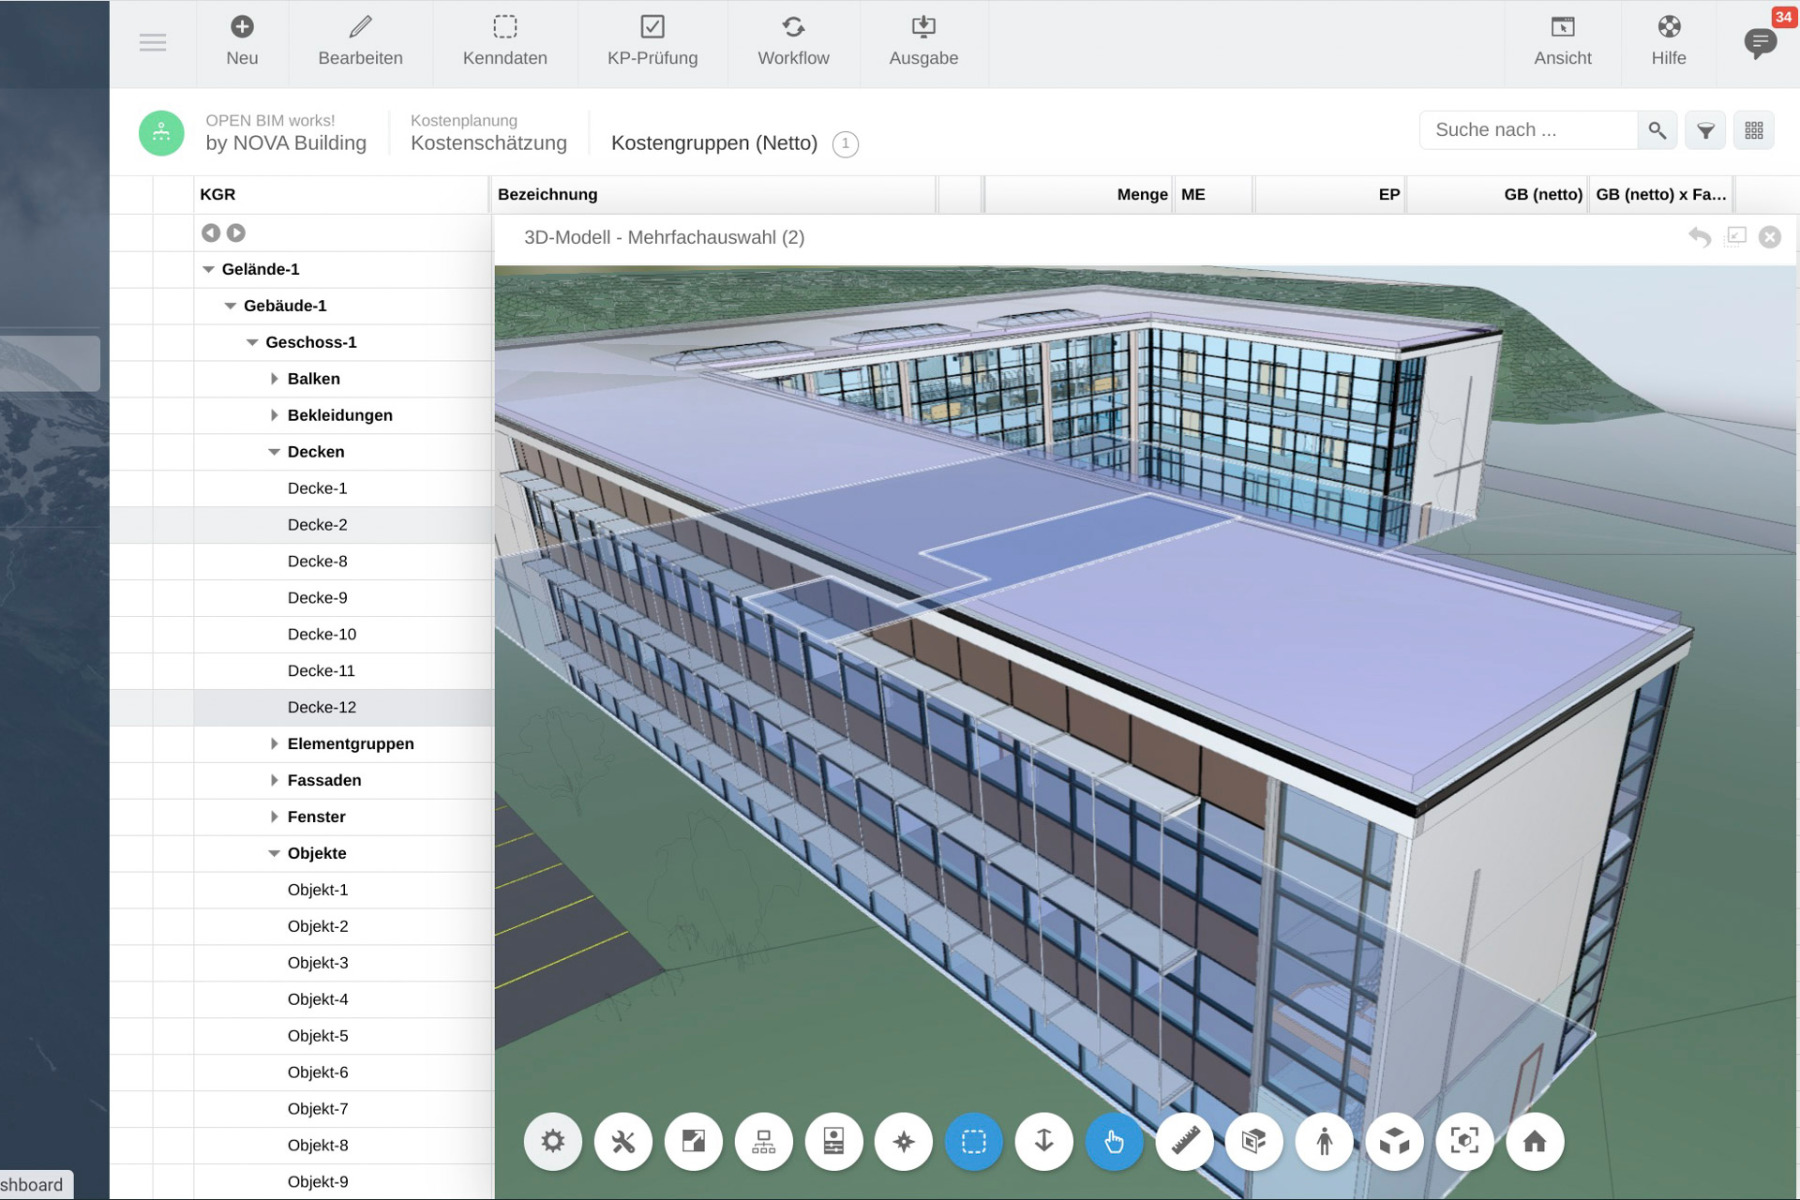1800x1200 pixels.
Task: Select the measuring ruler tool
Action: [1184, 1141]
